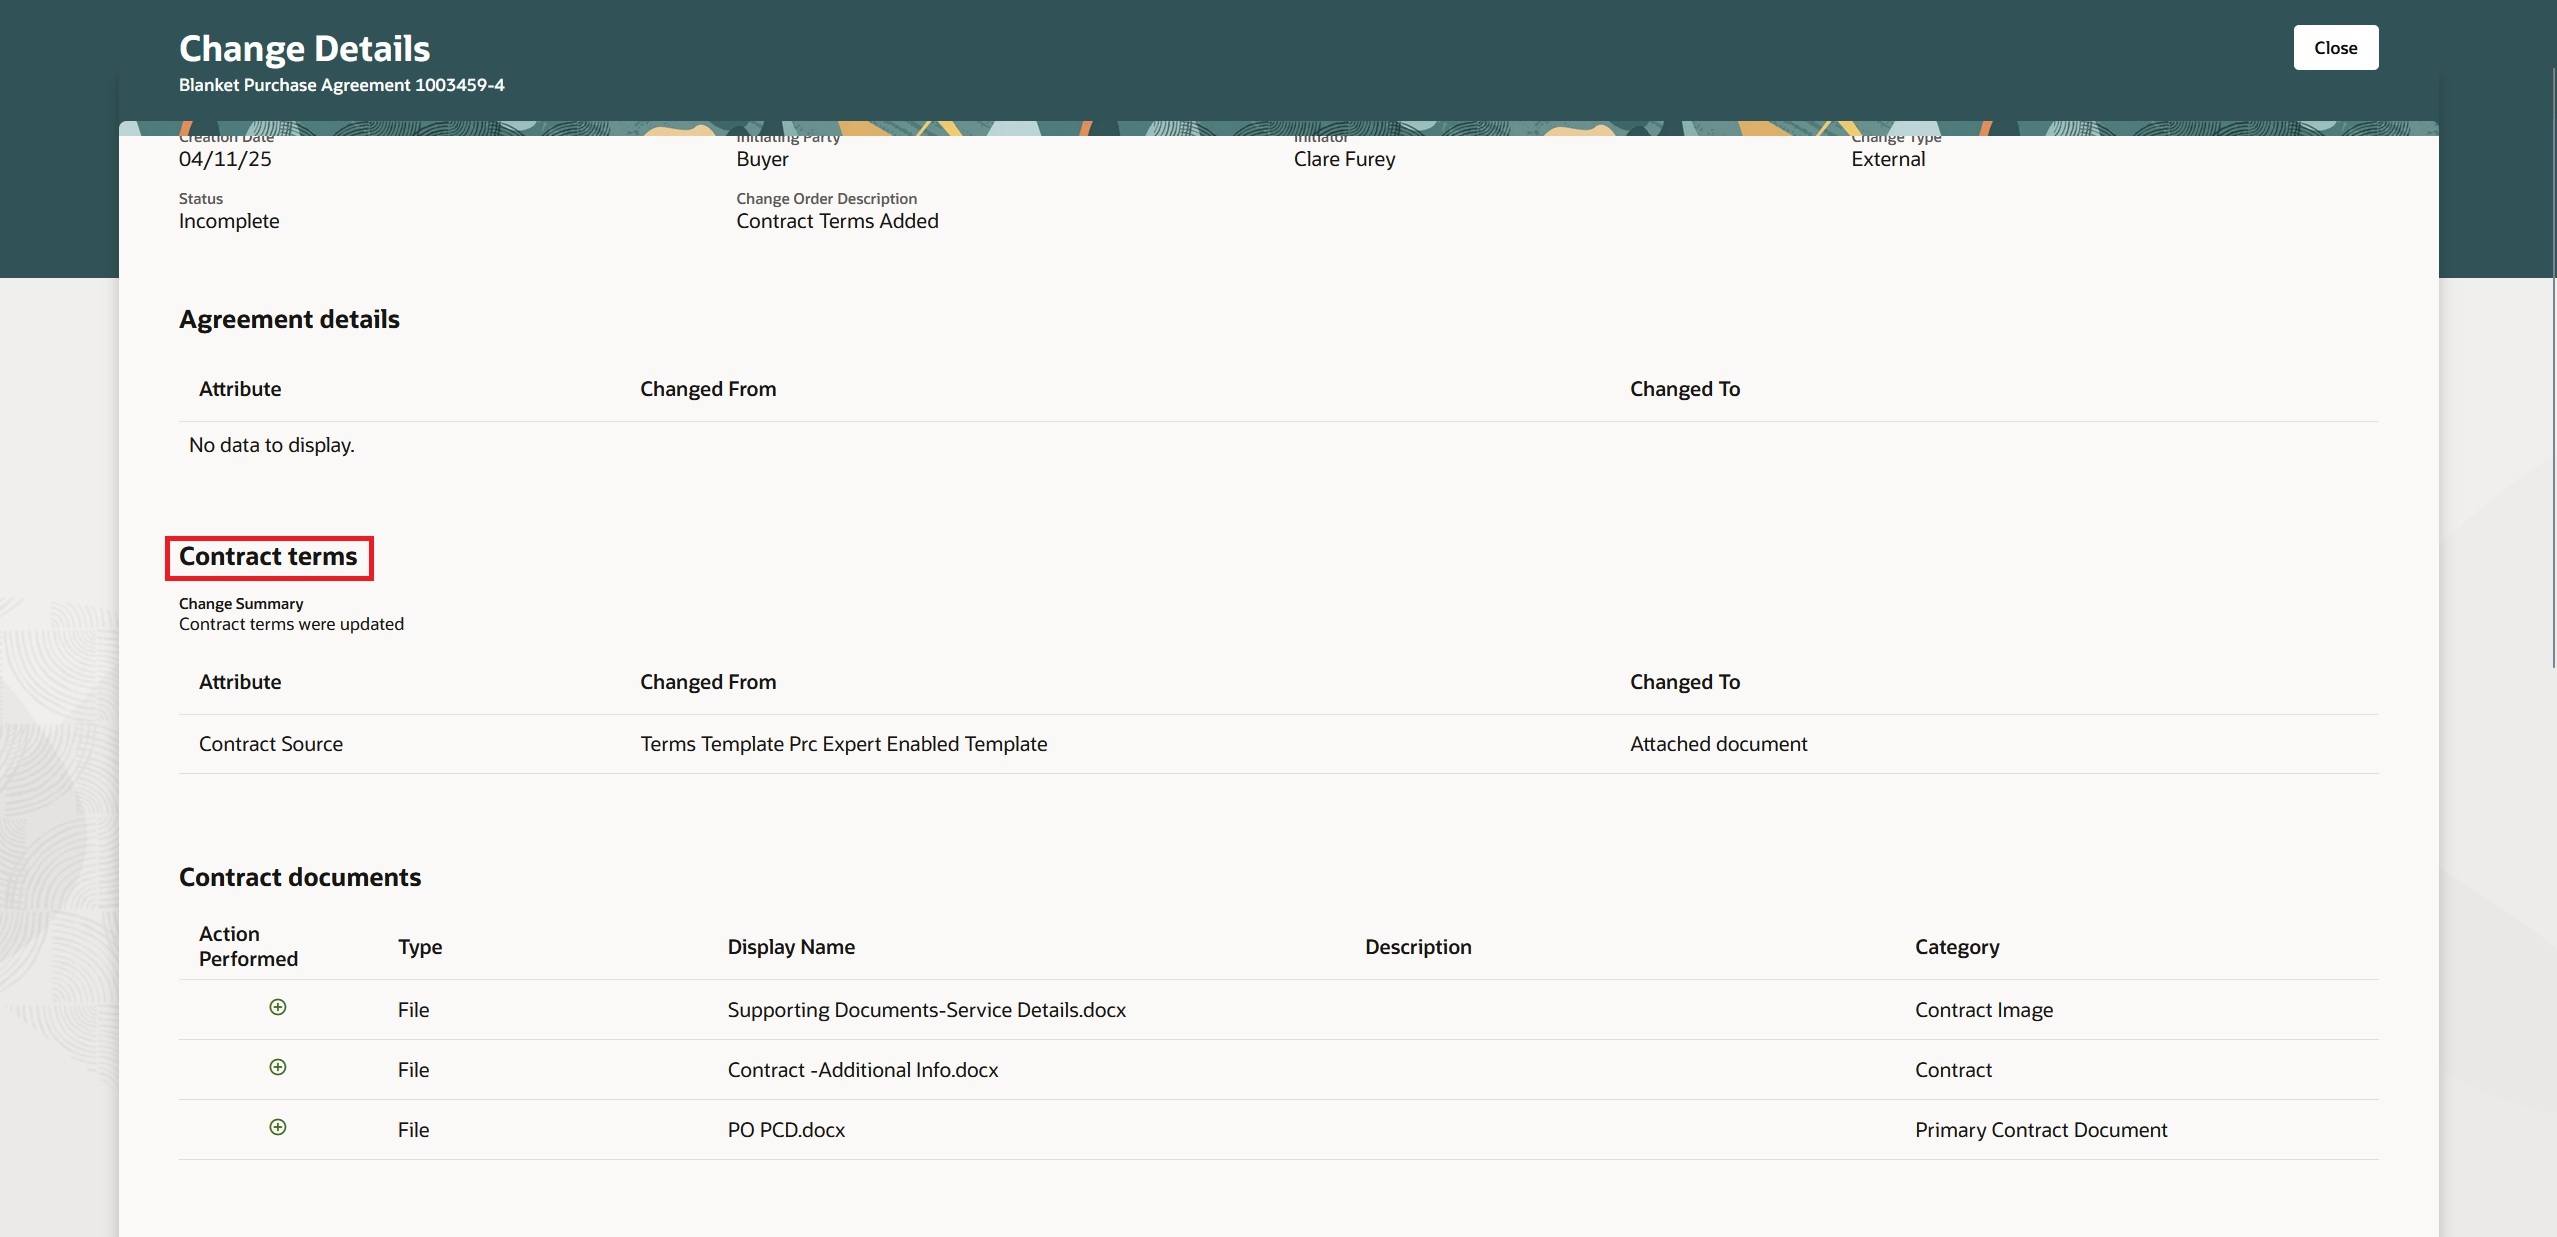Click the Incomplete status value
The image size is (2557, 1237).
pos(229,220)
